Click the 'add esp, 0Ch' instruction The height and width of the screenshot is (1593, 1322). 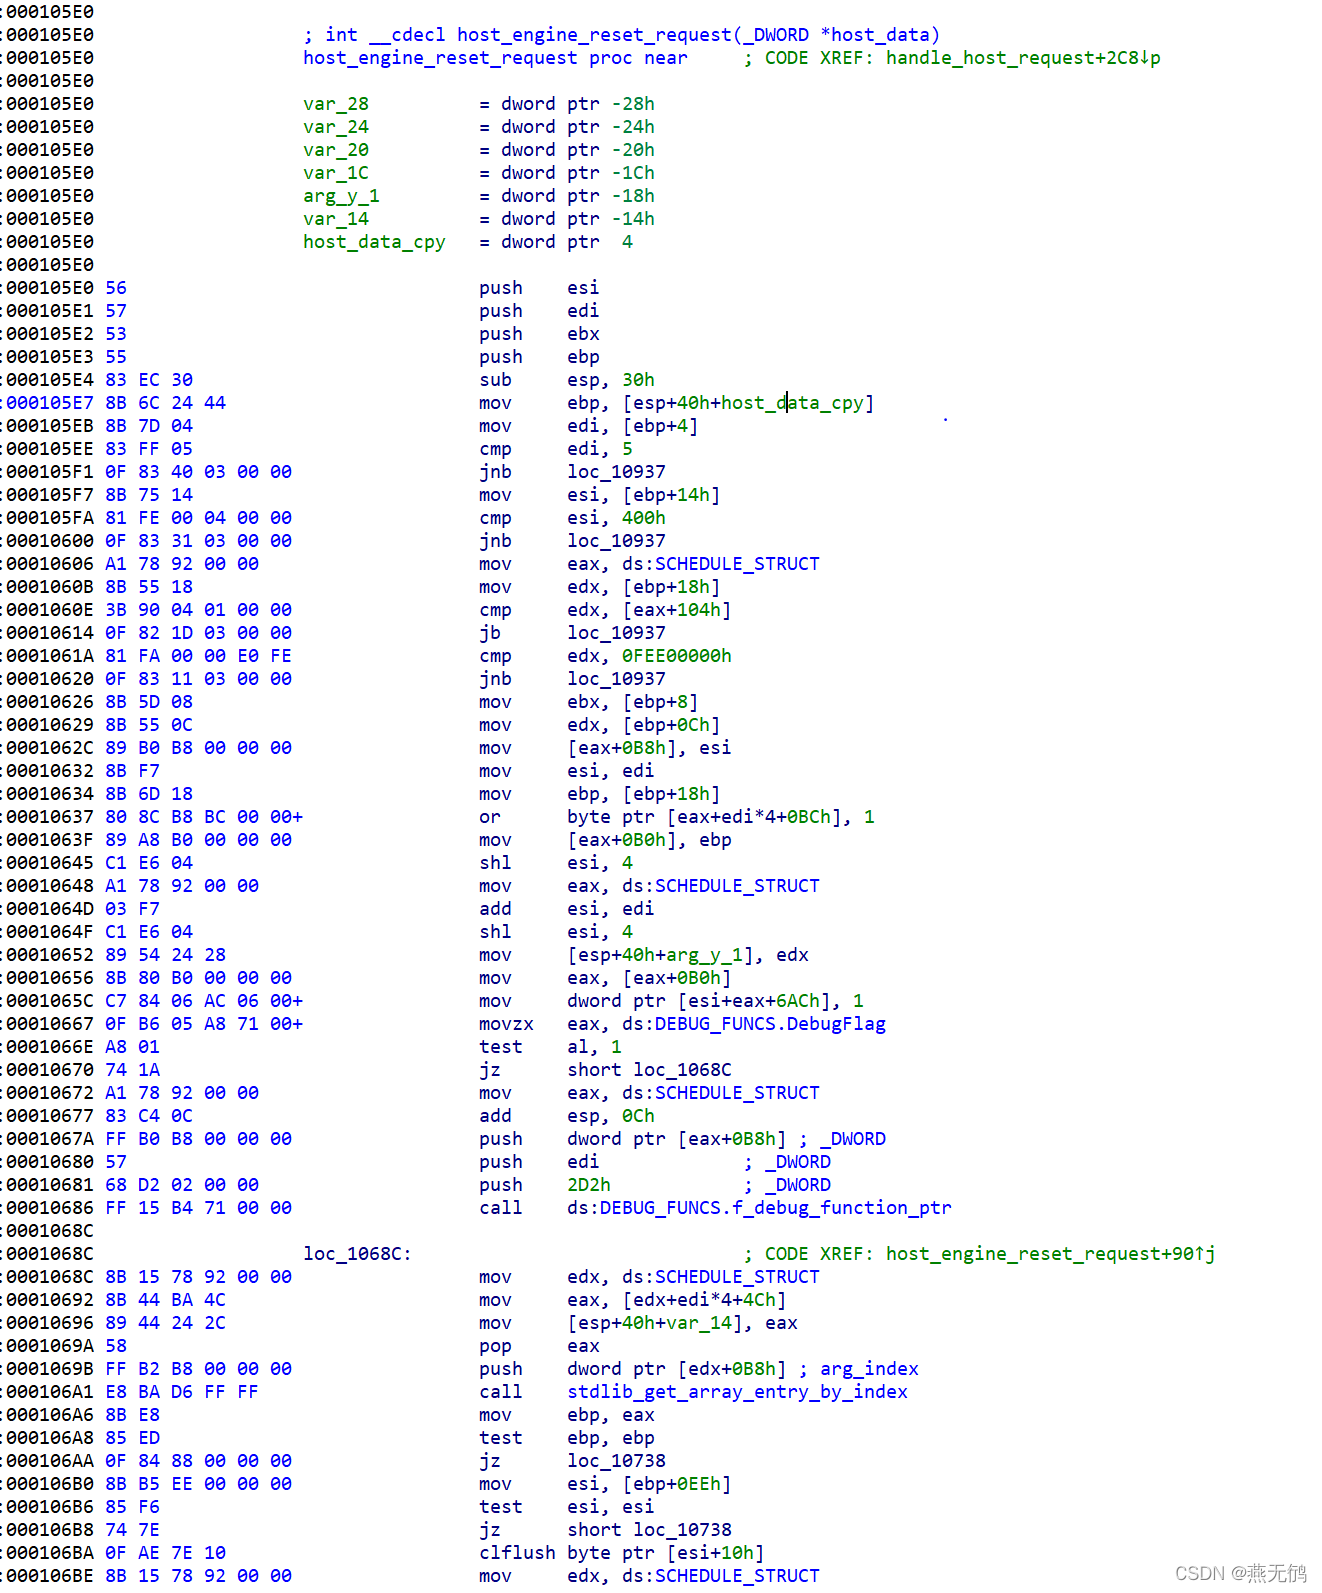(x=566, y=1116)
